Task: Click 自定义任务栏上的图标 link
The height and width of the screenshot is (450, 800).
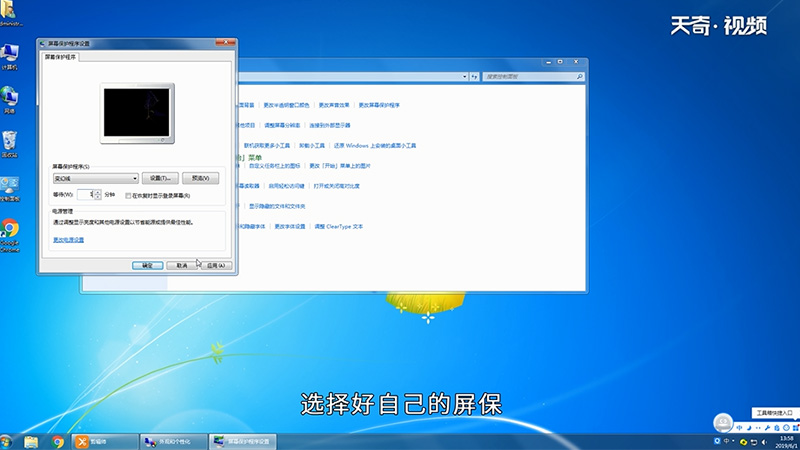Action: click(x=274, y=166)
